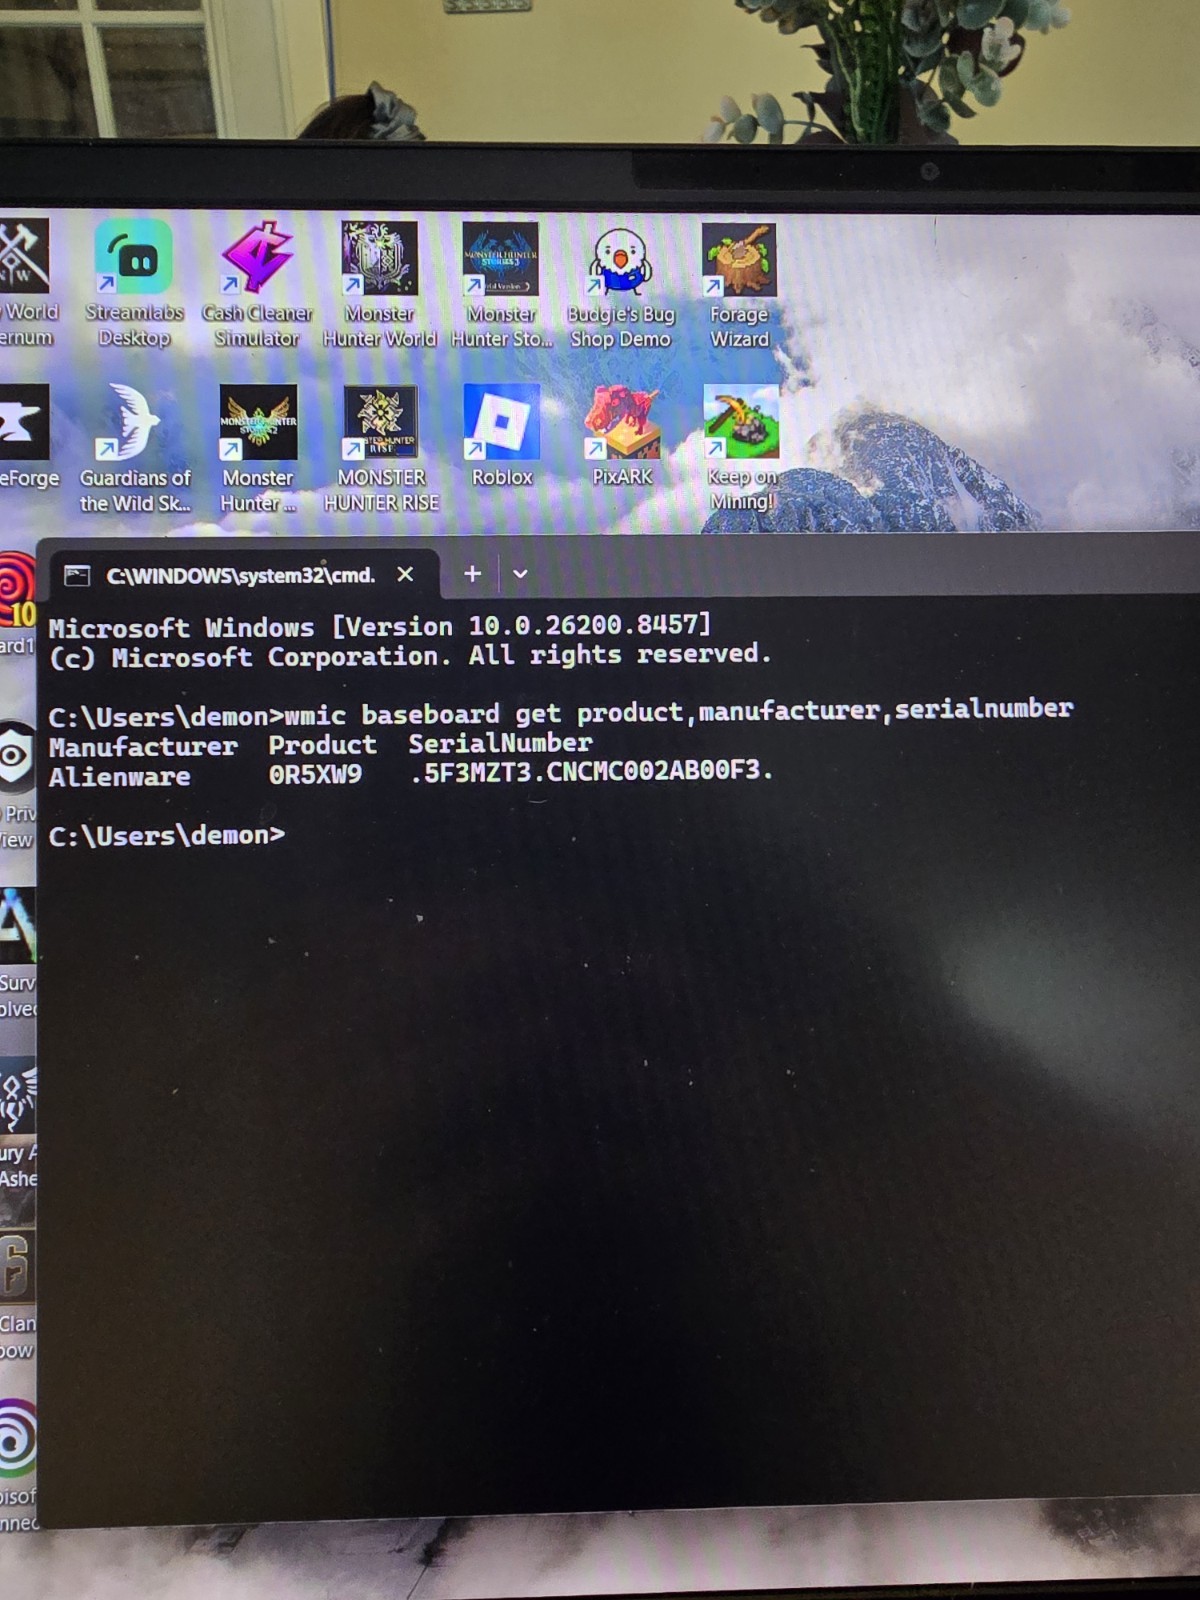This screenshot has height=1600, width=1200.
Task: Launch the Monster Hunter Sto... shortcut
Action: (x=501, y=284)
